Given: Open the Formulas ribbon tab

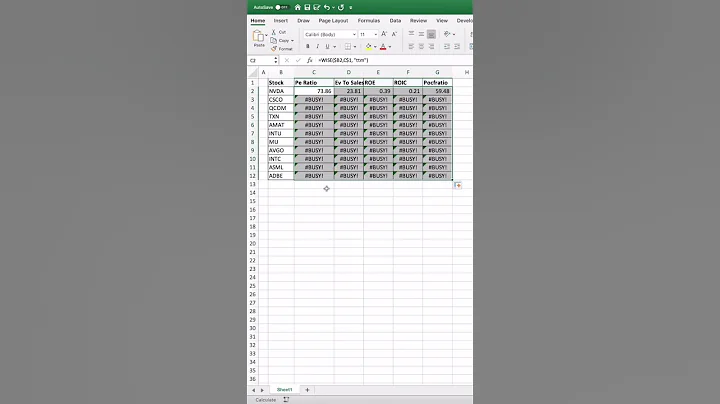Looking at the screenshot, I should 369,21.
